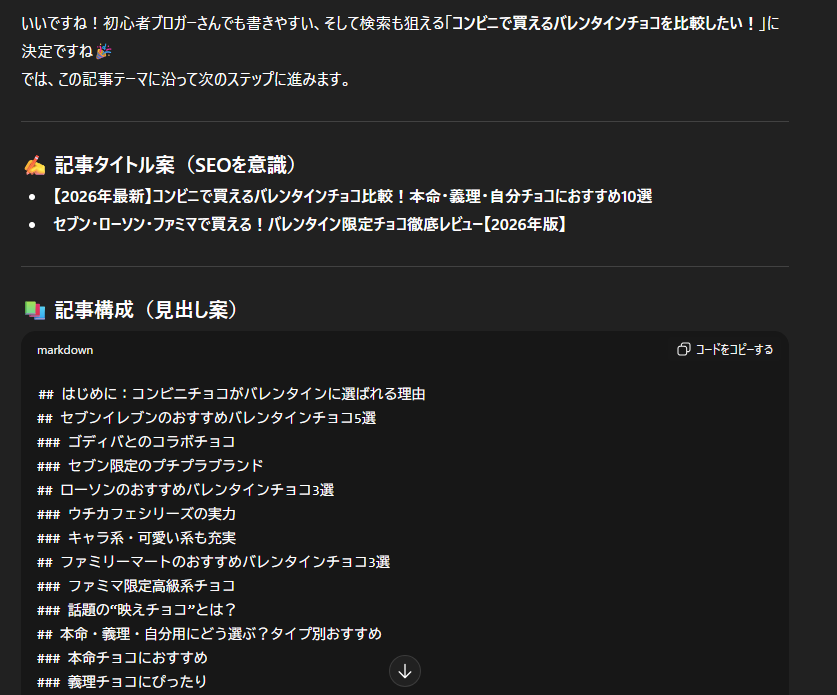Click the party popper emoji after 決定ですね
This screenshot has width=837, height=695.
tap(104, 50)
